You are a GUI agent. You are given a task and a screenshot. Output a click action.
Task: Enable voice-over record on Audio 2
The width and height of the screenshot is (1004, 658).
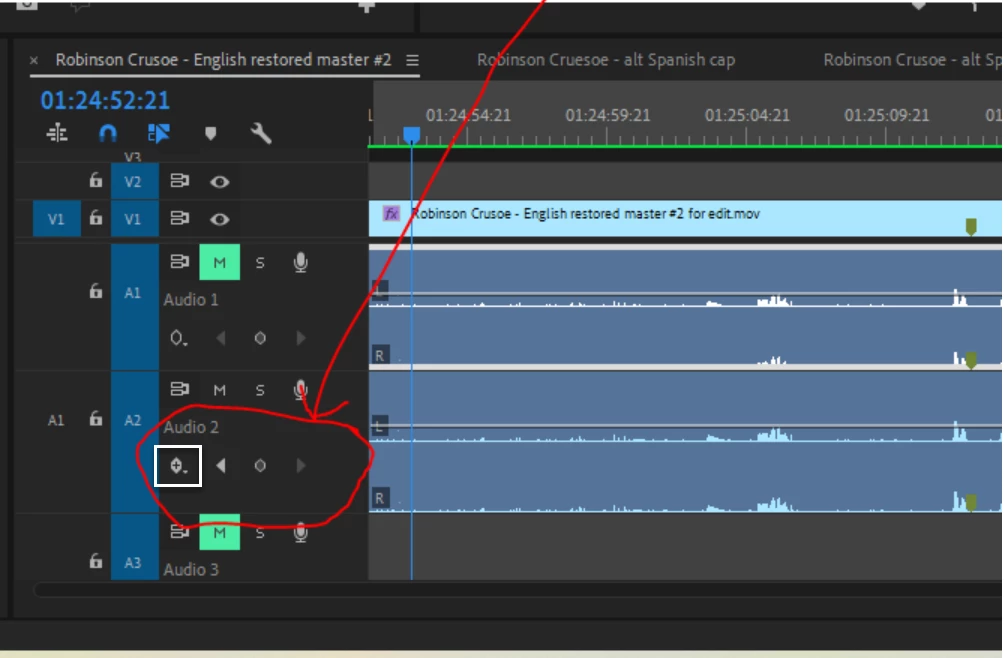click(x=300, y=390)
